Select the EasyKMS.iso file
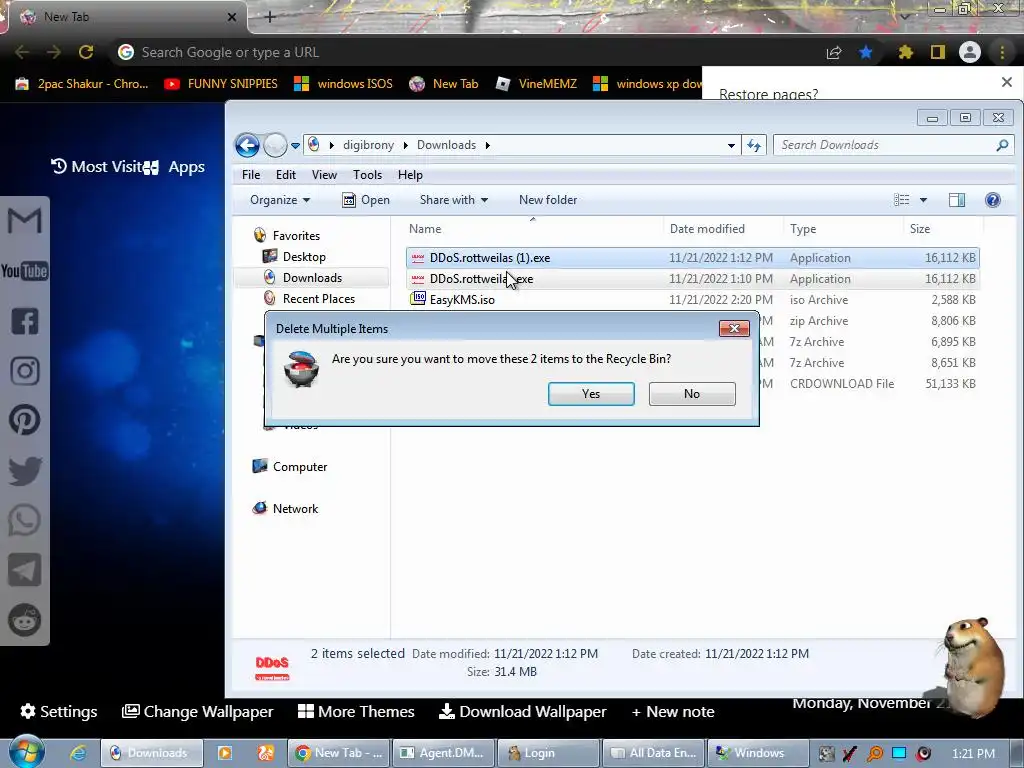Image resolution: width=1024 pixels, height=768 pixels. (692, 300)
